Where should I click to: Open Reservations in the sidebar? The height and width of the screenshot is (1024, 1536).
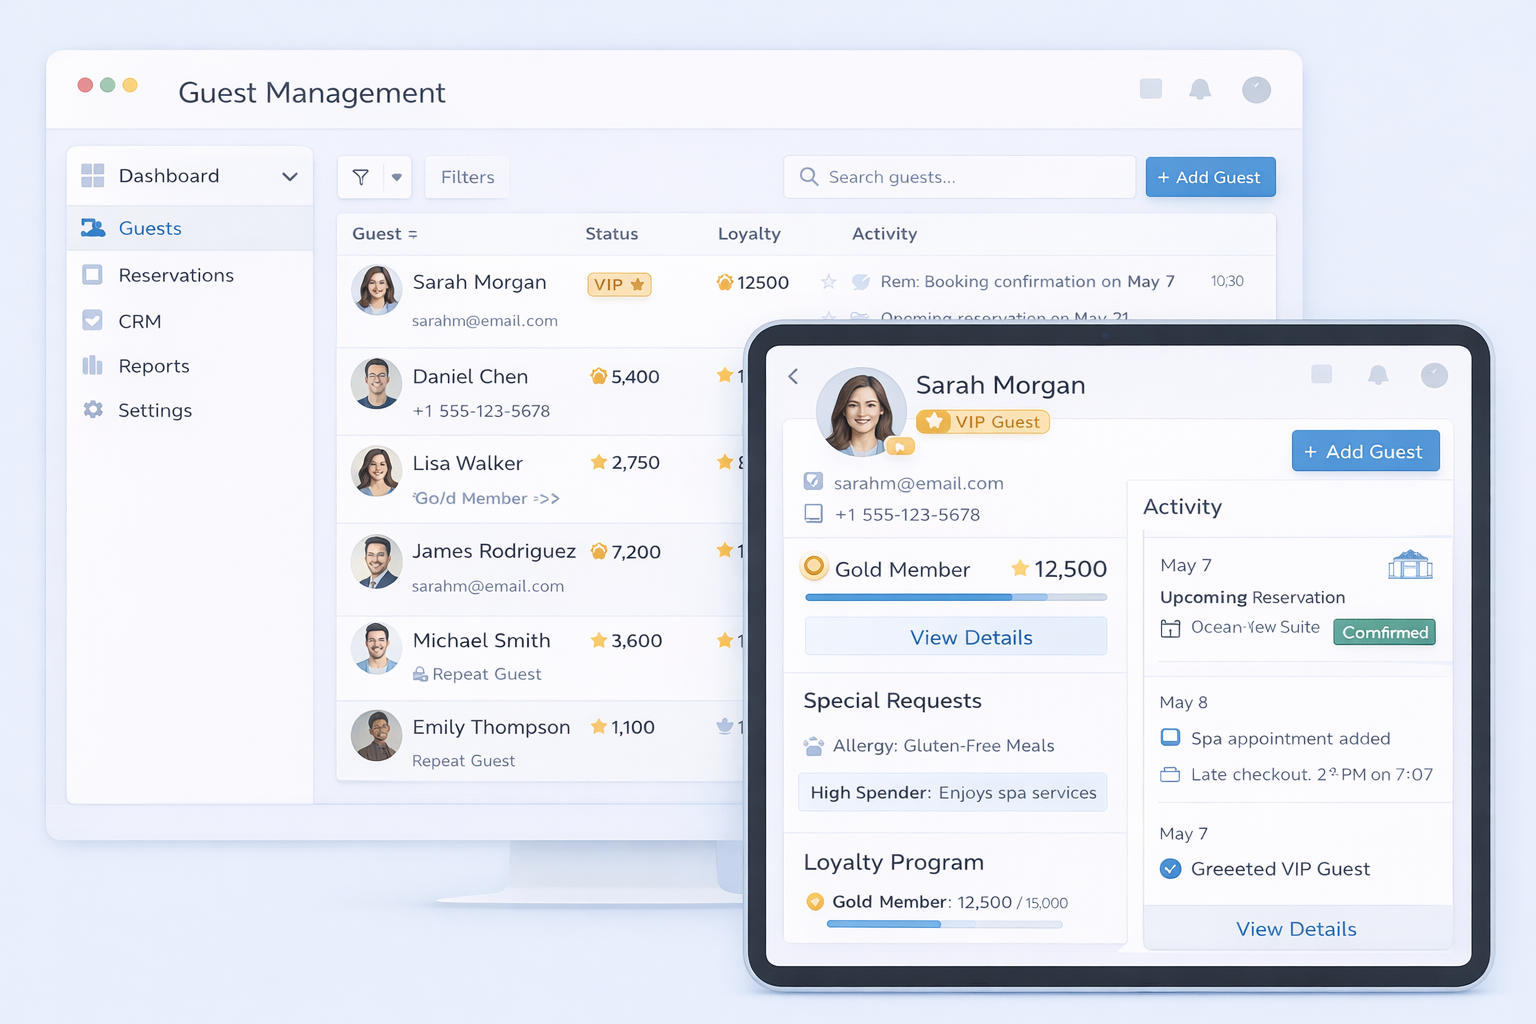pos(176,275)
